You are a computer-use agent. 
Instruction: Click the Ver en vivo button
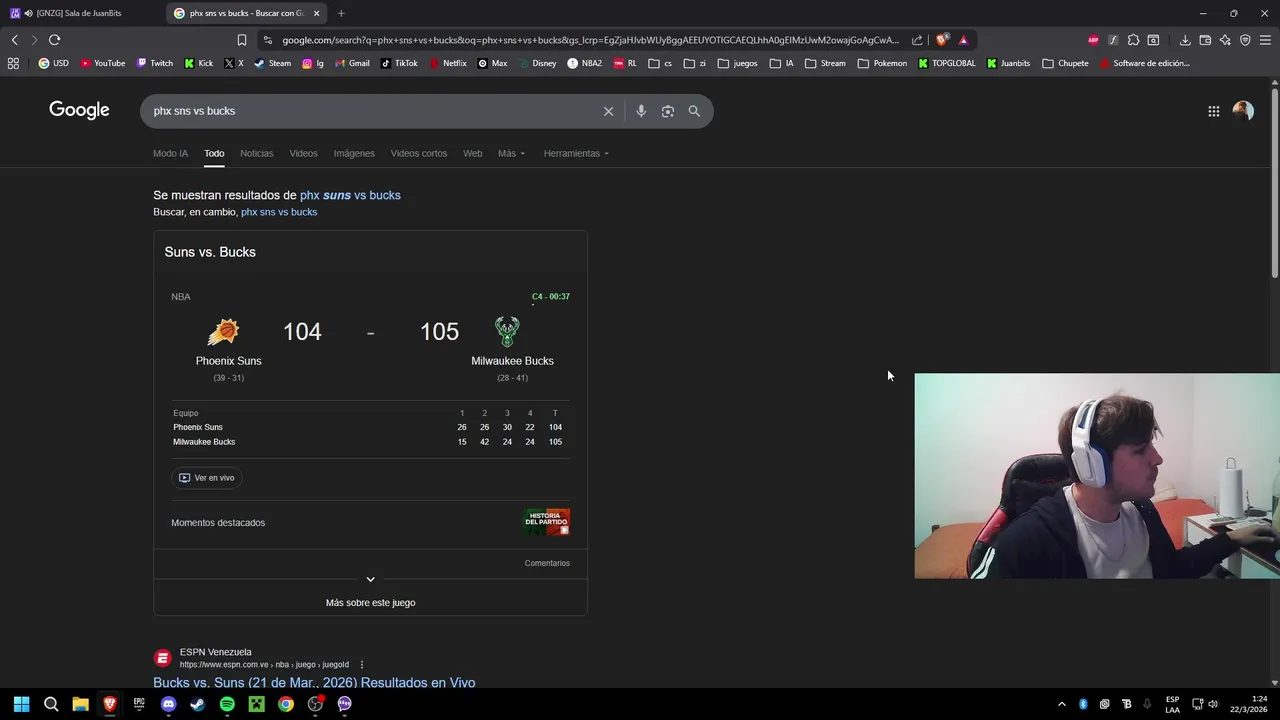pos(206,478)
